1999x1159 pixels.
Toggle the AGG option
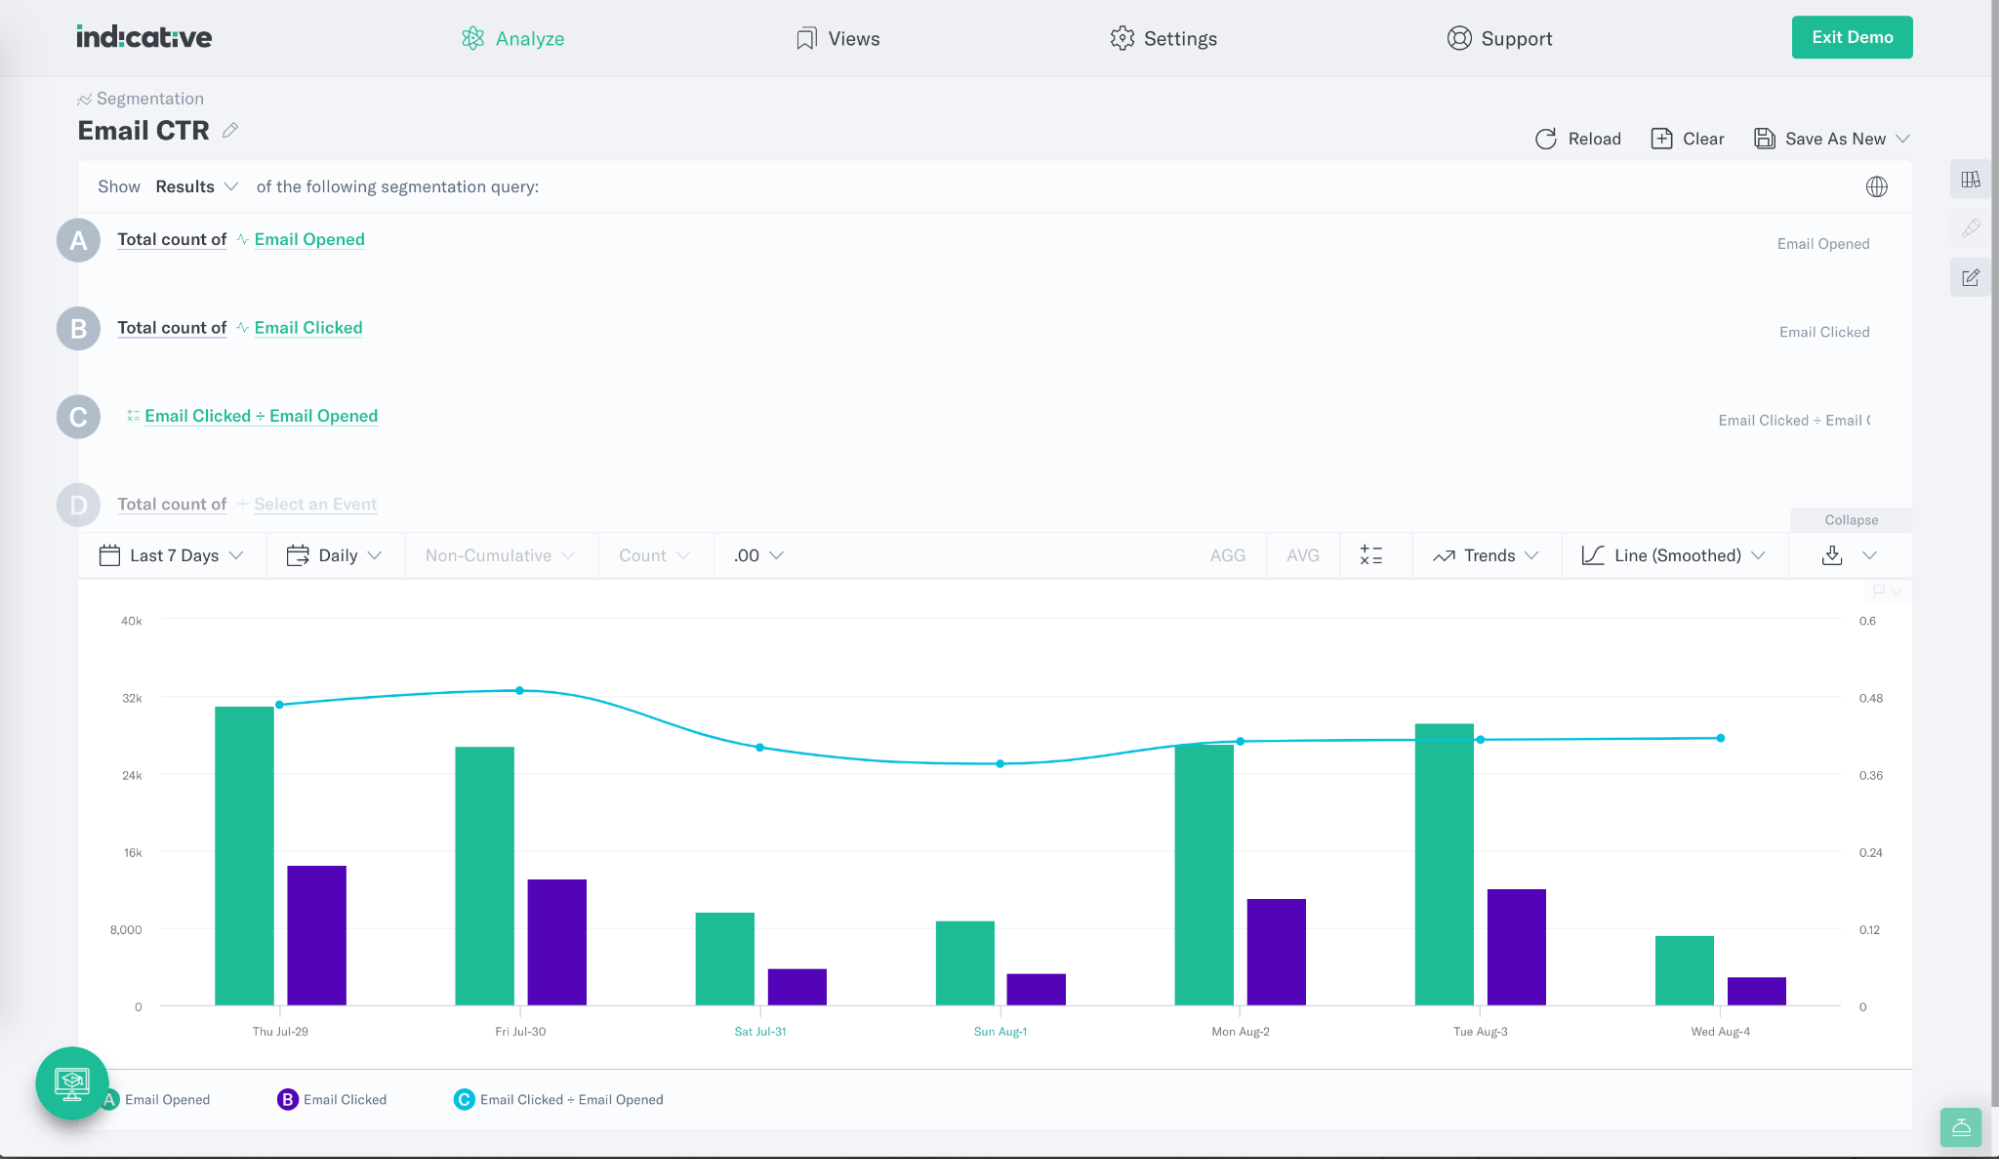click(1227, 555)
